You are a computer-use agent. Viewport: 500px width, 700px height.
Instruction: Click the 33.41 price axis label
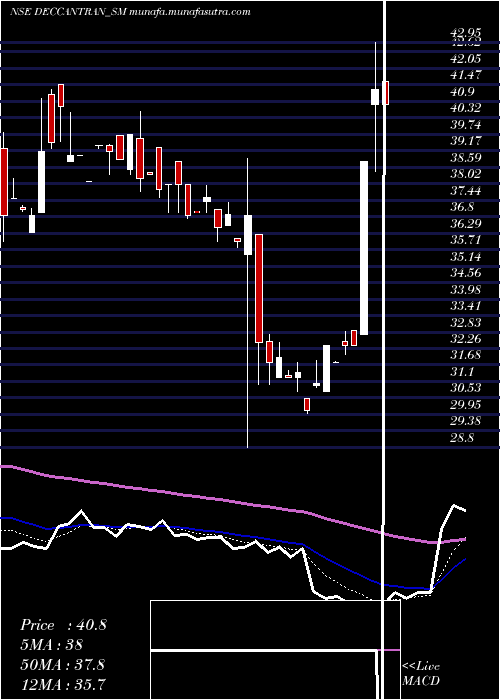pyautogui.click(x=466, y=306)
